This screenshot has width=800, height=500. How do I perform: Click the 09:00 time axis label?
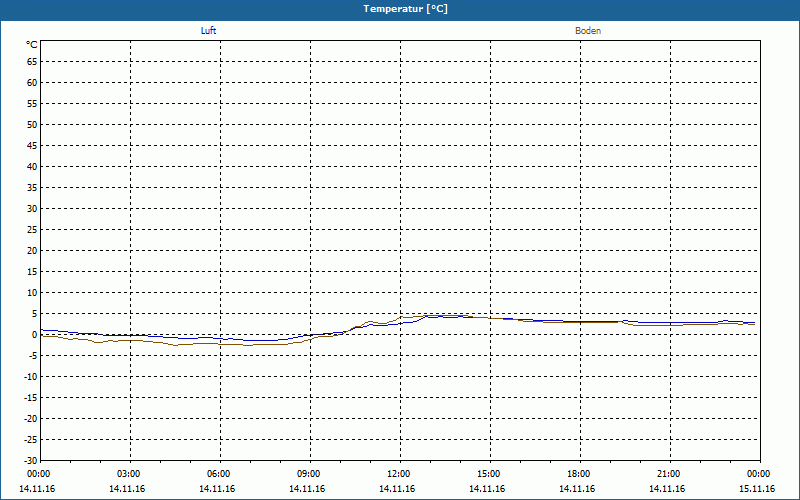coord(309,474)
